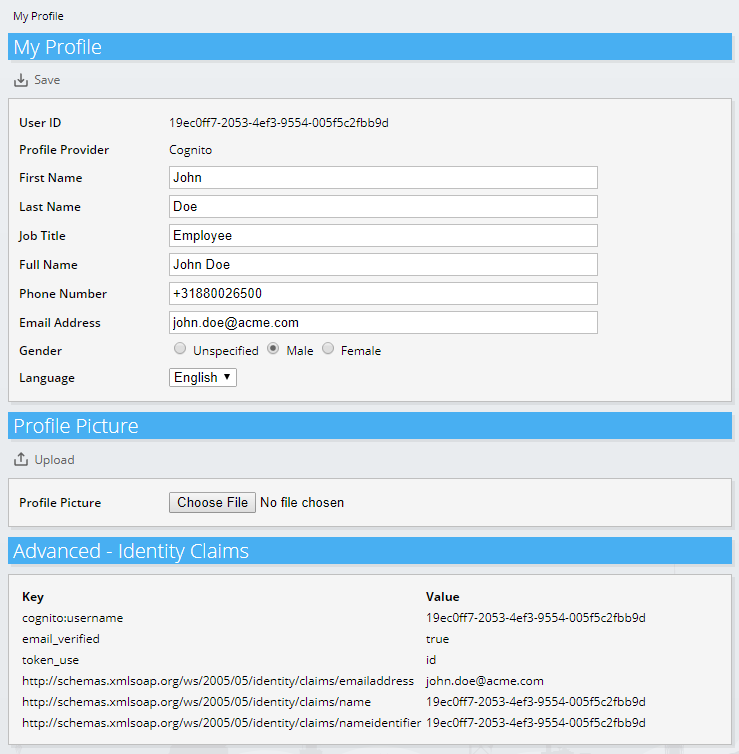The image size is (739, 754).
Task: Focus the Phone Number input field
Action: pos(383,293)
